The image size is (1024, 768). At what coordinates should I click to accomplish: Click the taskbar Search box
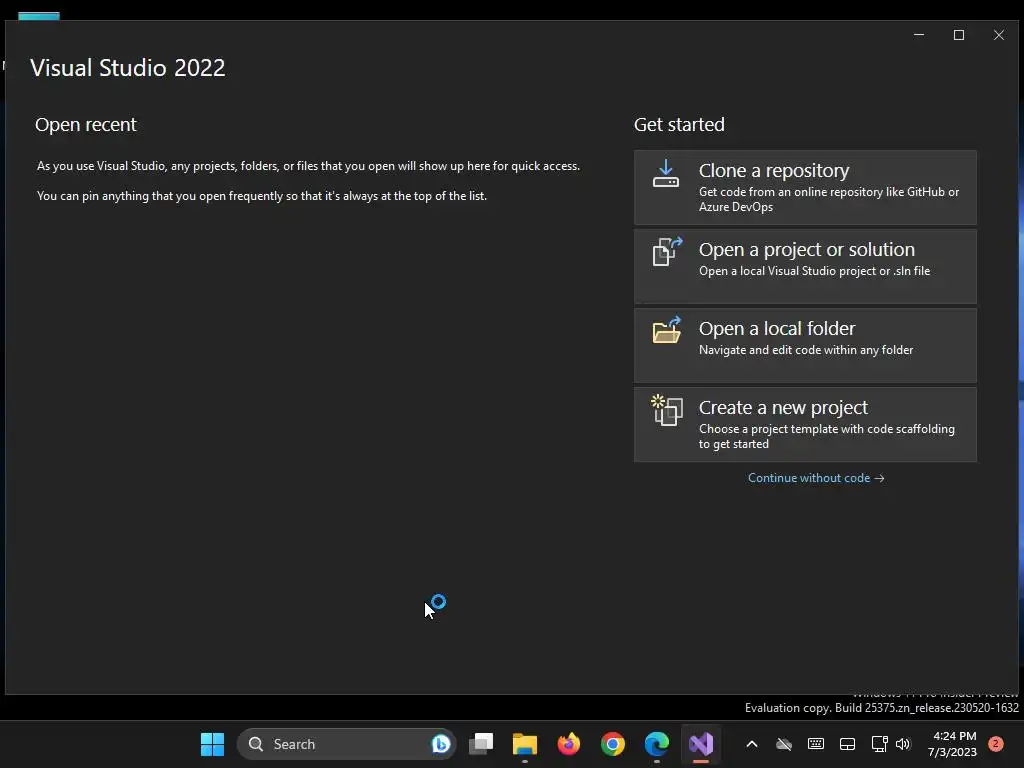346,744
